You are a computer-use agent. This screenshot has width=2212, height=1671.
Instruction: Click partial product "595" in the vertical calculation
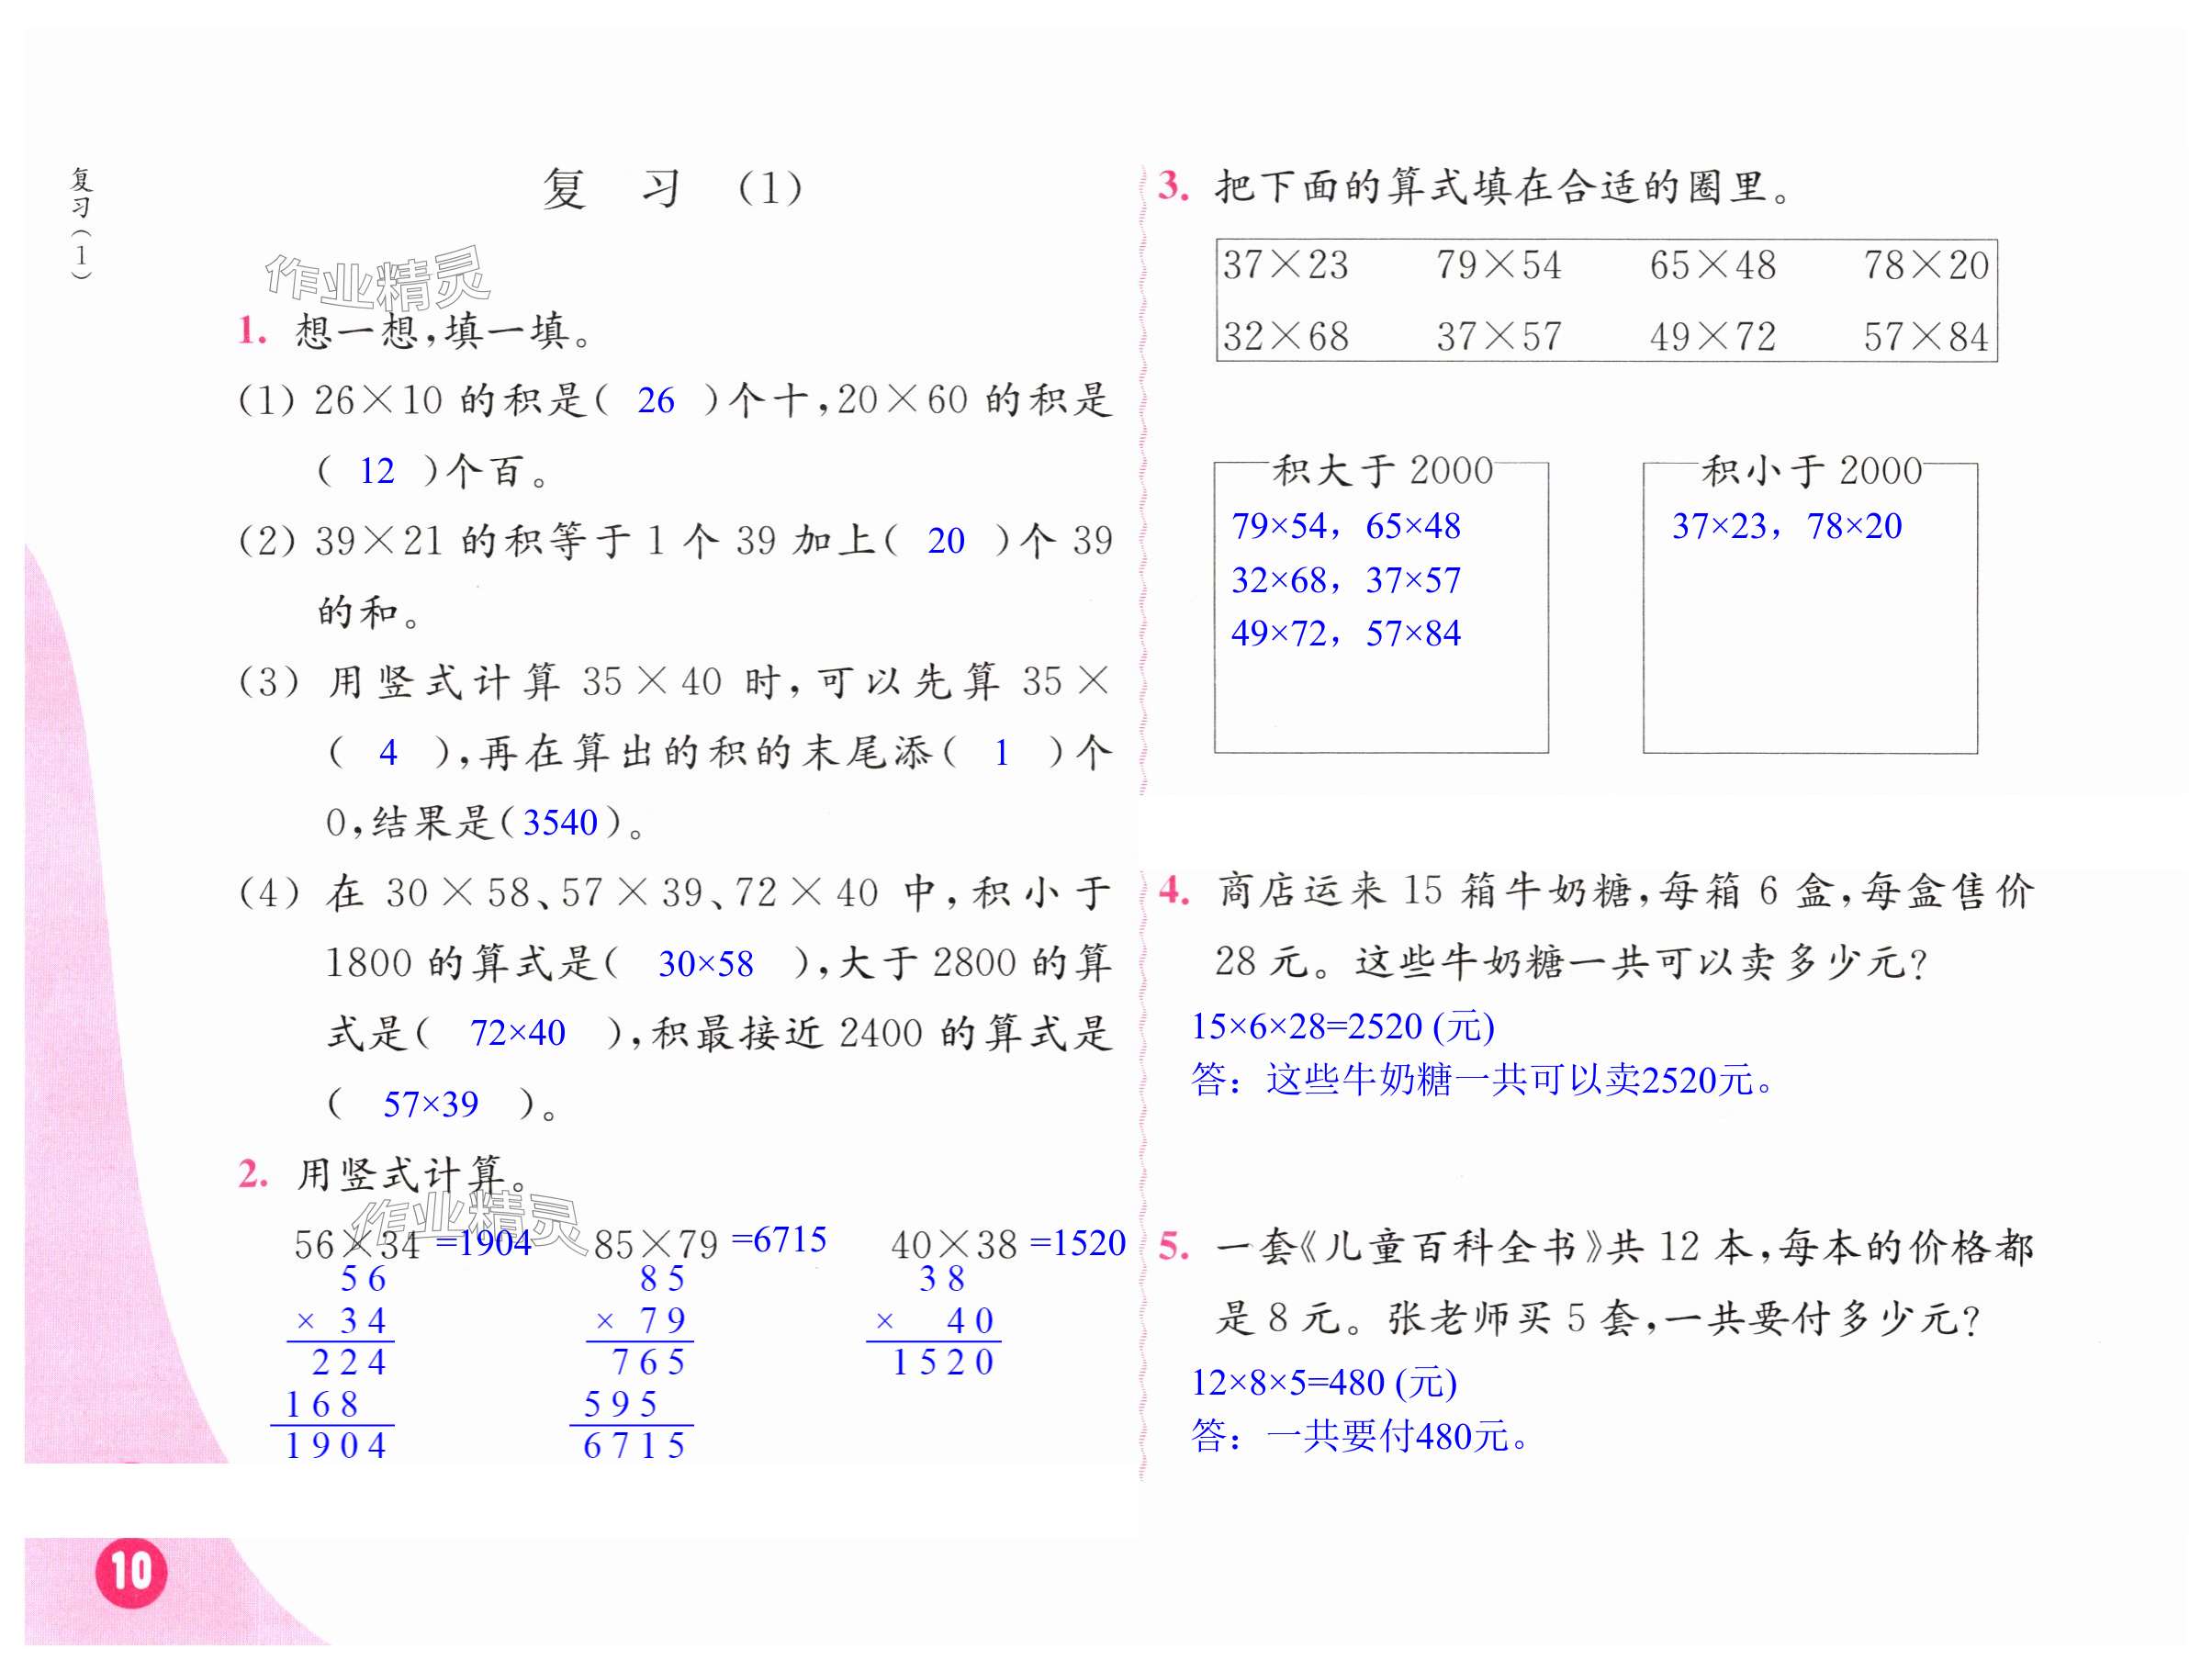click(621, 1405)
